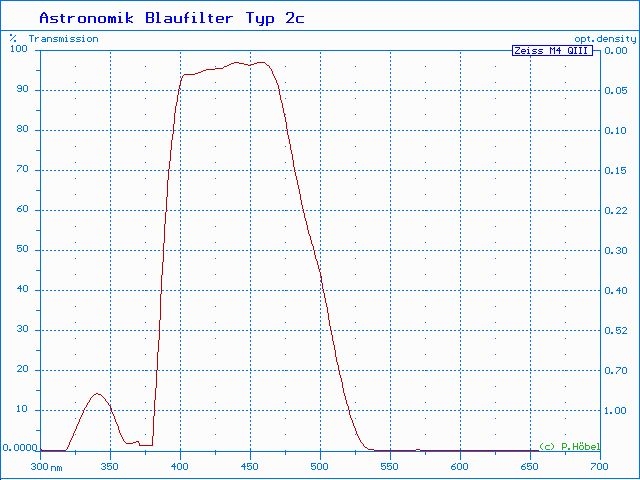
Task: Select the 0.52 optical density label
Action: (615, 330)
